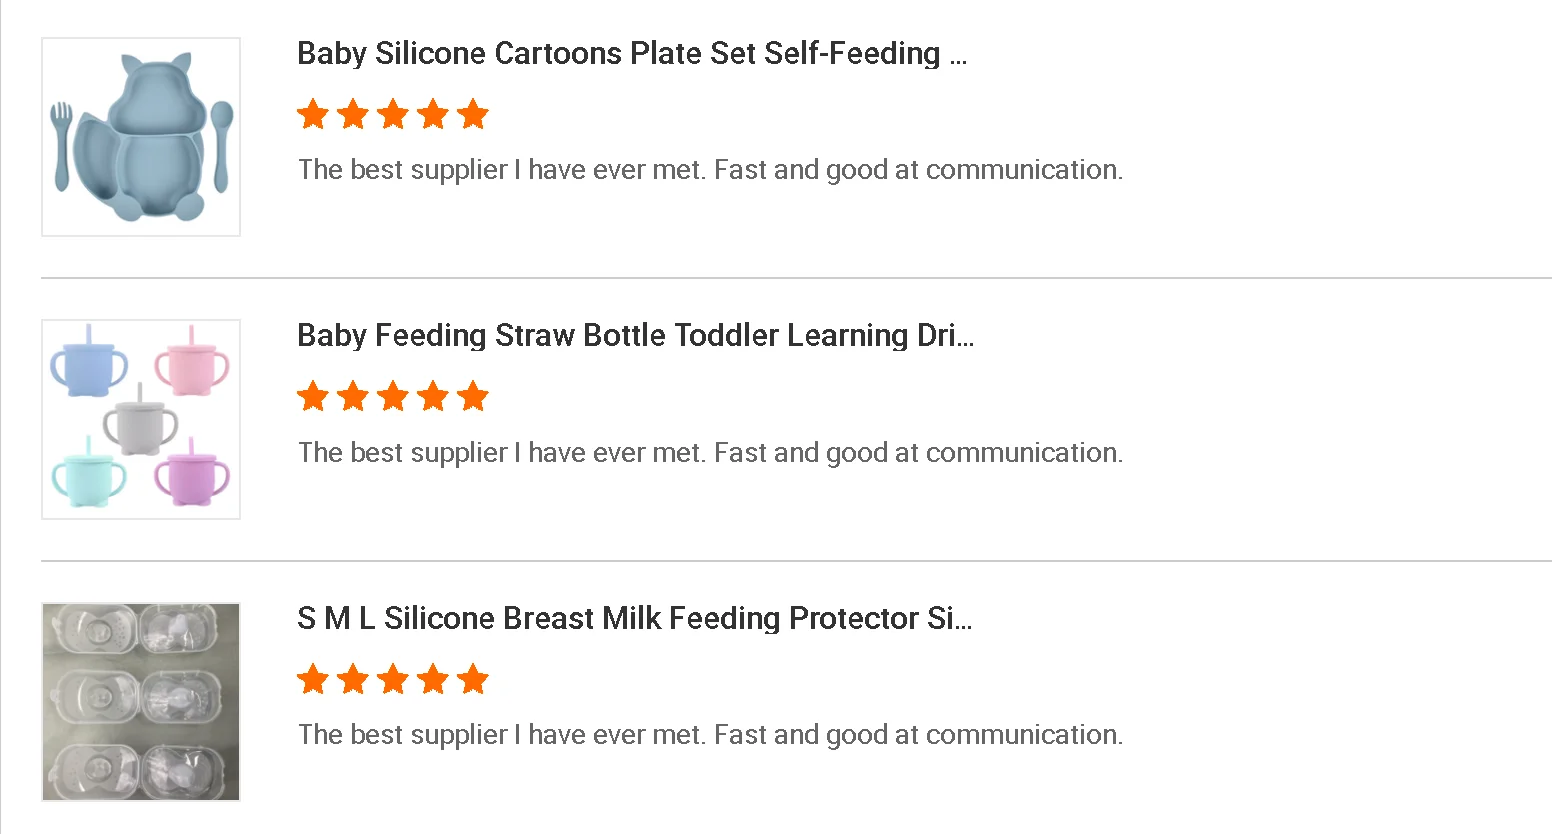Click the blue squirrel plate set thumbnail

tap(141, 137)
